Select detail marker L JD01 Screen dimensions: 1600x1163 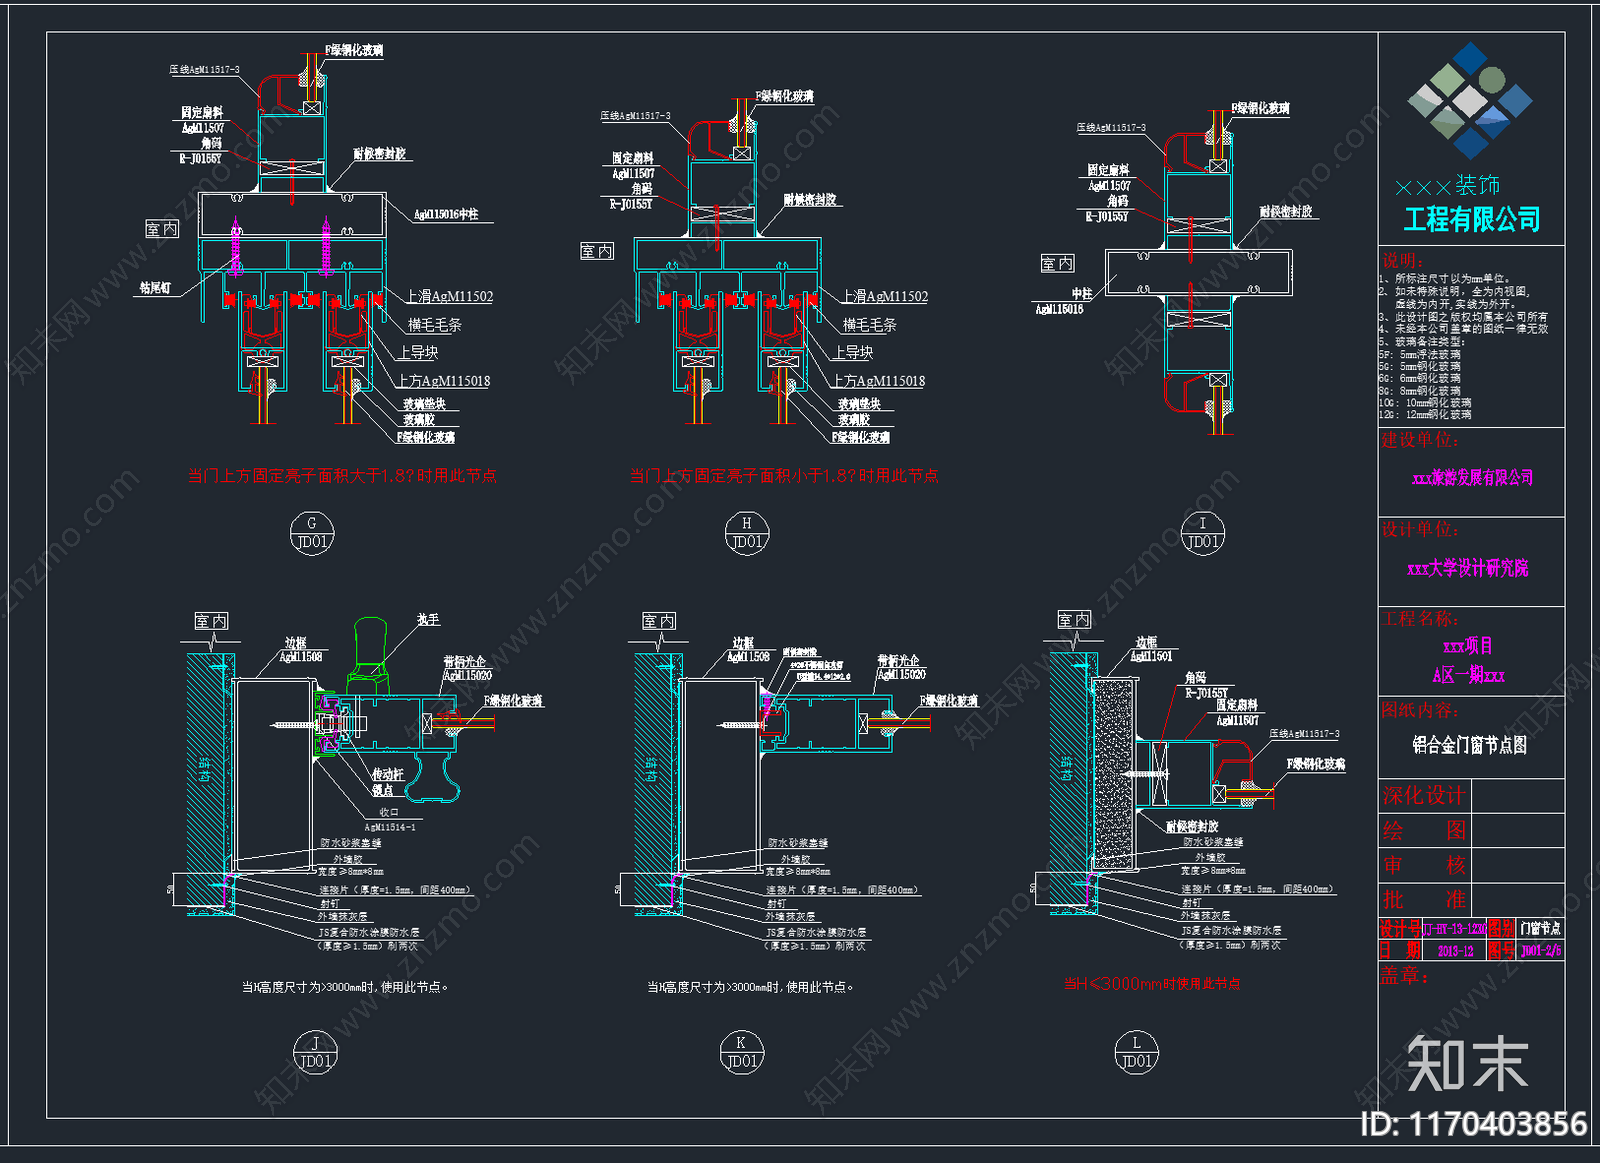pos(1136,1052)
